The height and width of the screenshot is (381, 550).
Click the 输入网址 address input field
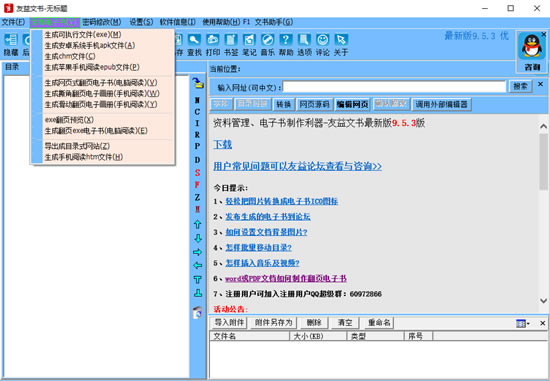[x=394, y=87]
